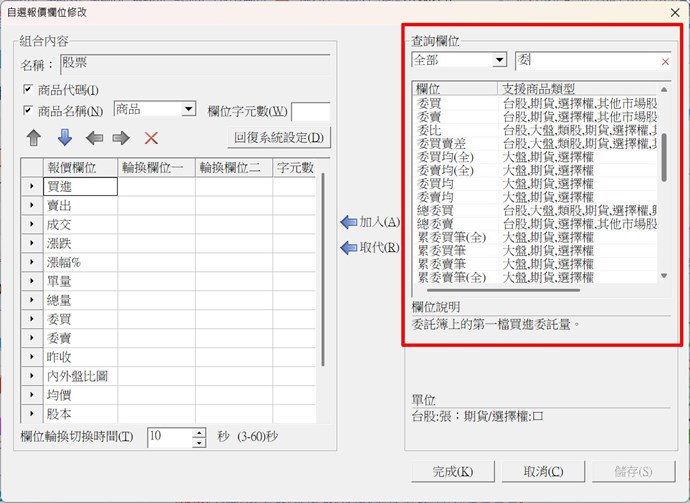Click the gray right arrow icon
690x503 pixels.
click(x=121, y=138)
